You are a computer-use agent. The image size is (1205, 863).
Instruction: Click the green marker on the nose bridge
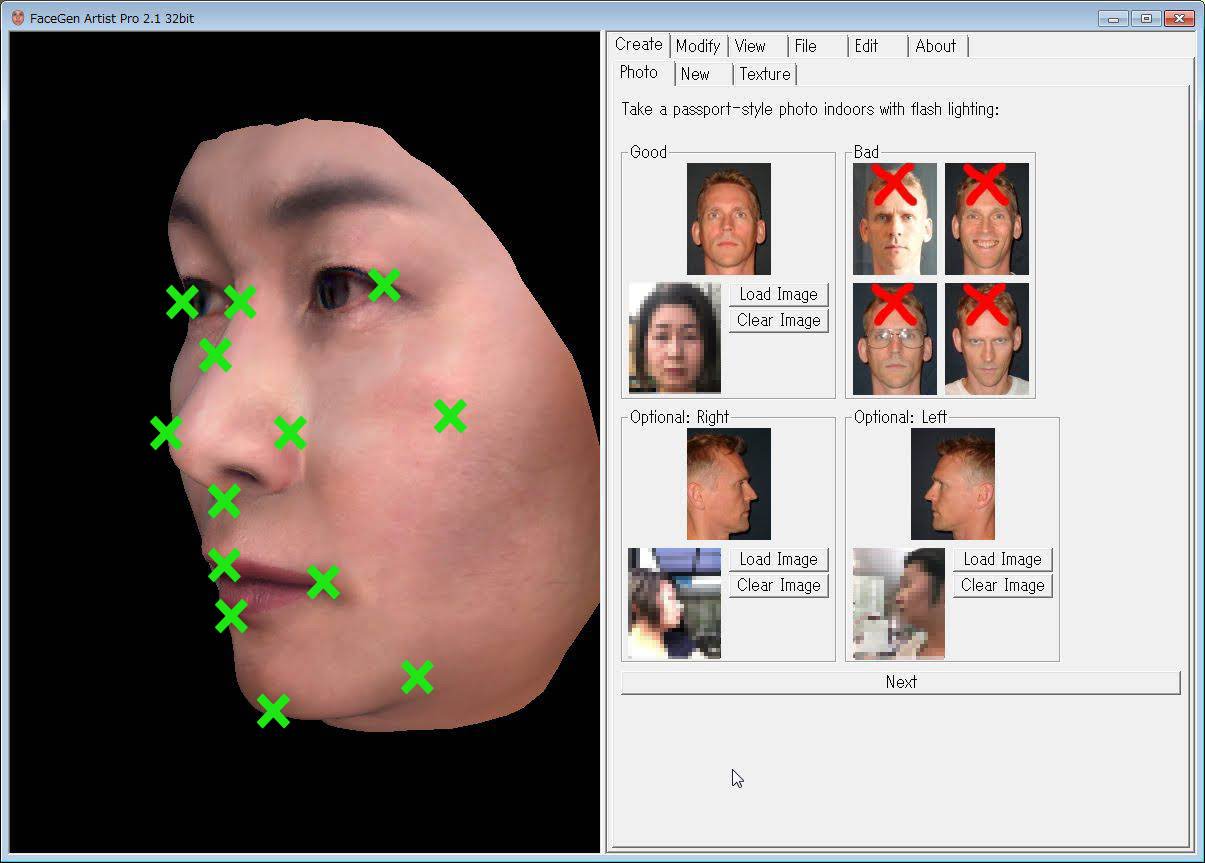(215, 354)
